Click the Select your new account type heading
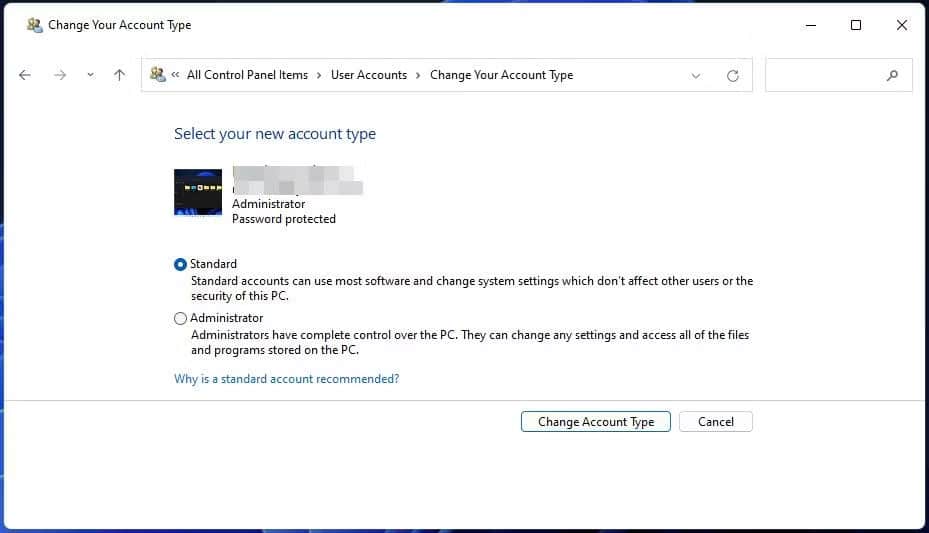 [x=275, y=134]
